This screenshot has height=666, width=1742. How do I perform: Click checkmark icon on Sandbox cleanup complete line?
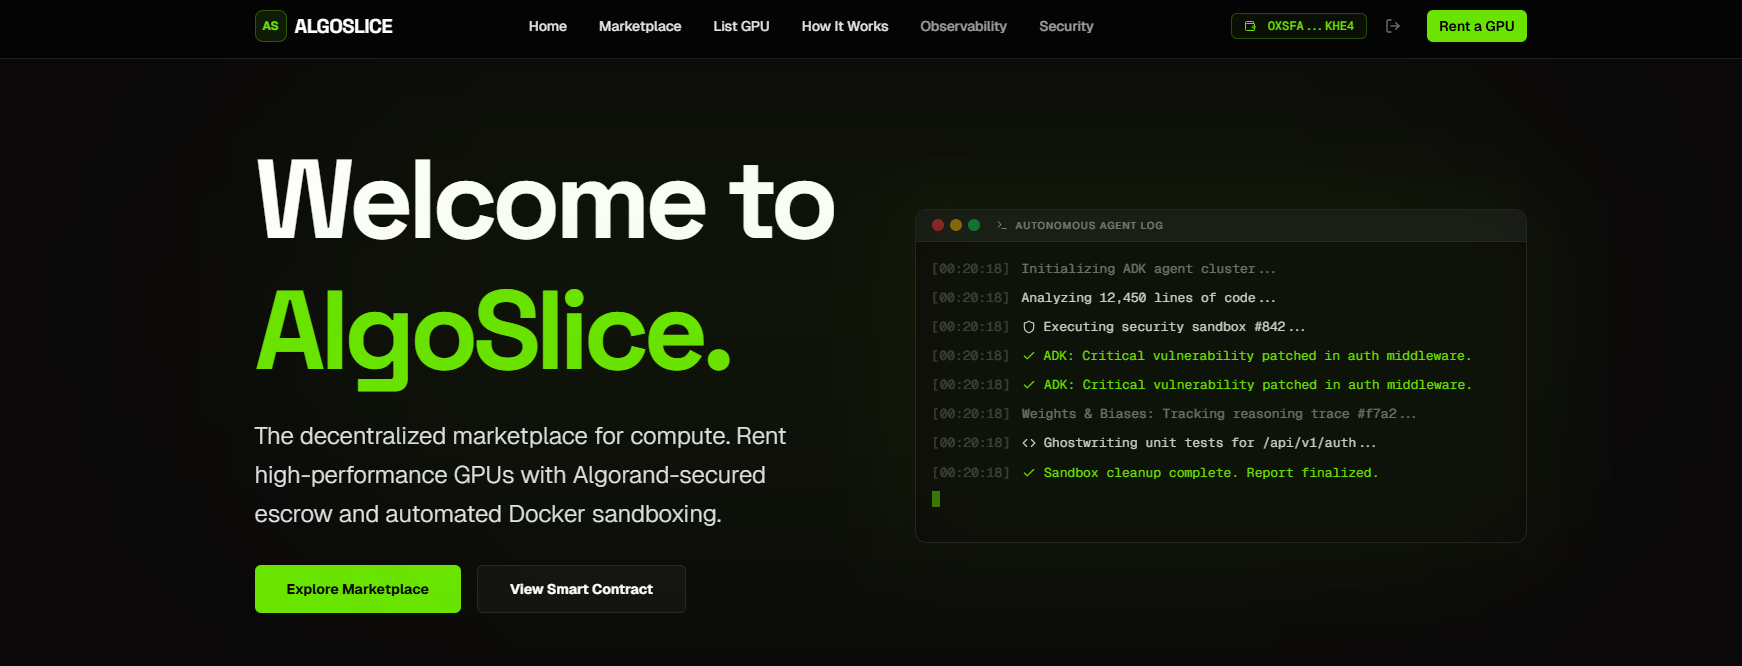click(1029, 473)
